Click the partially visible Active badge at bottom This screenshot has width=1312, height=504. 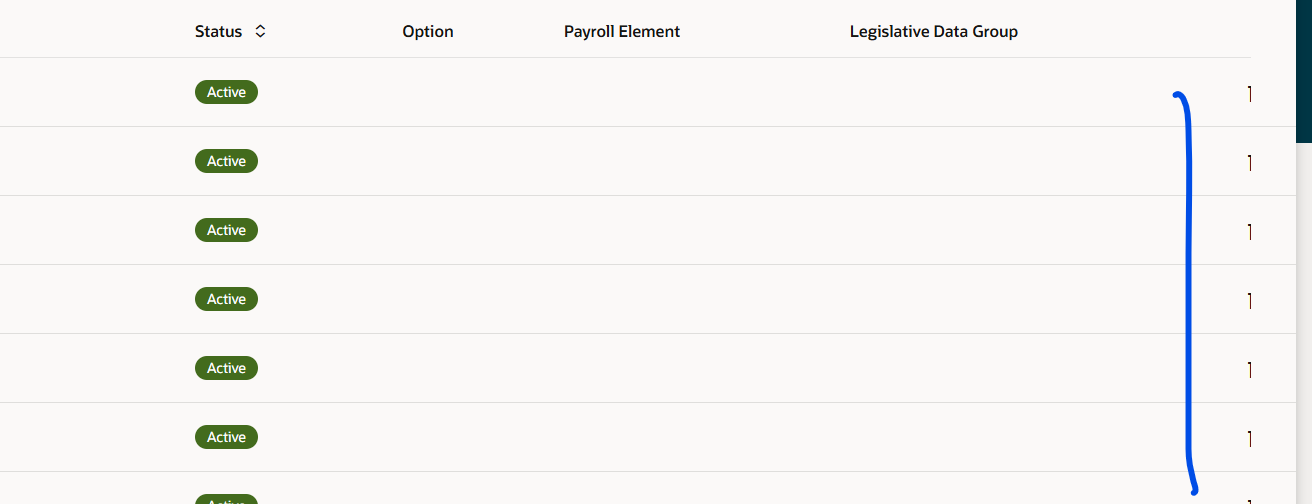[x=226, y=499]
